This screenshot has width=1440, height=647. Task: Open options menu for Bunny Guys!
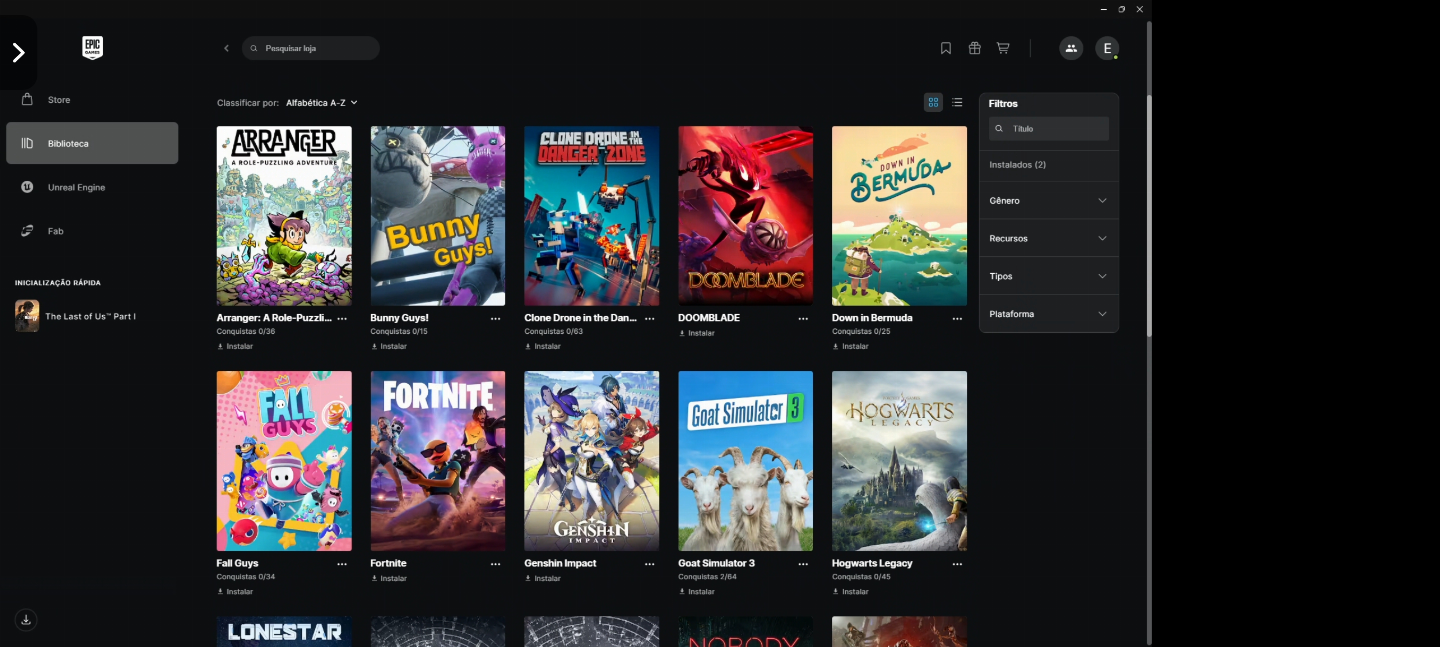pos(496,318)
